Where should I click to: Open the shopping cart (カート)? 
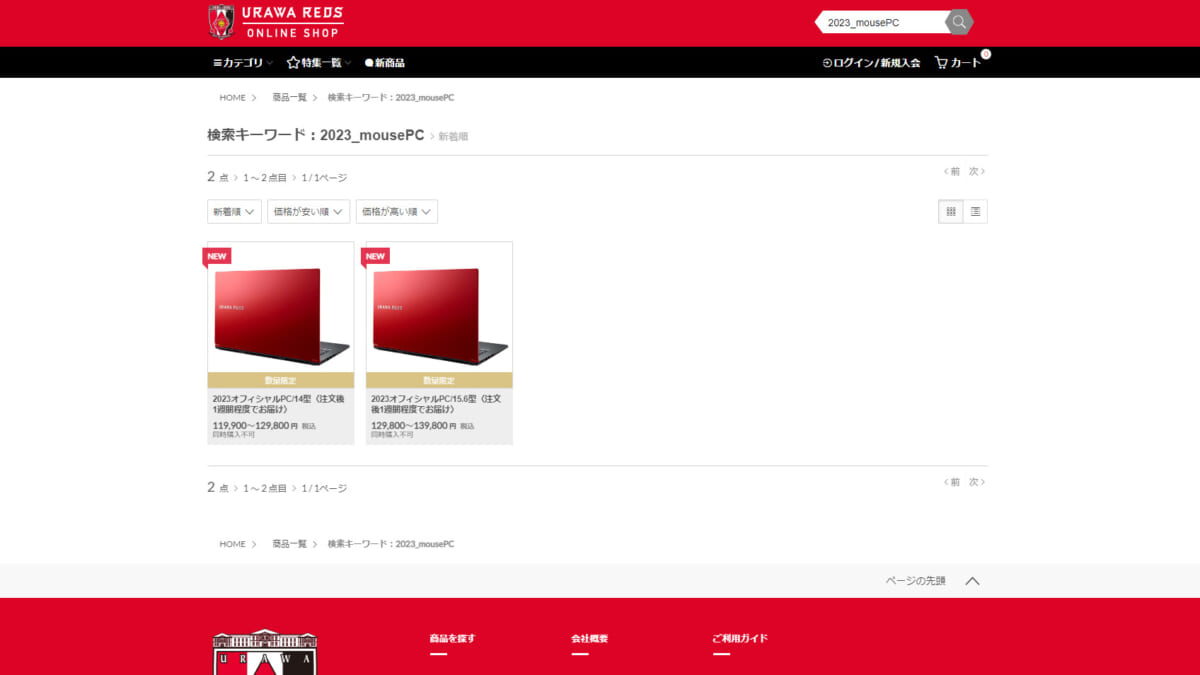point(958,62)
